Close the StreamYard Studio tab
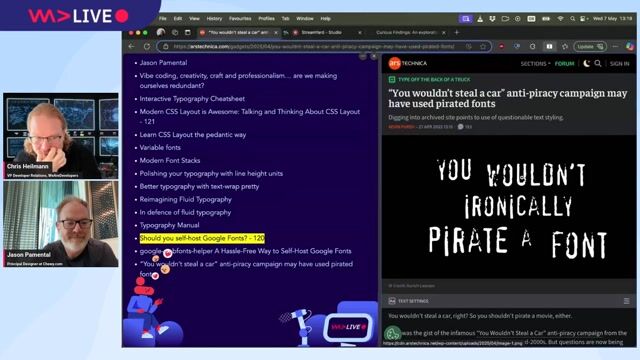Screen dimensions: 640x360 360,32
